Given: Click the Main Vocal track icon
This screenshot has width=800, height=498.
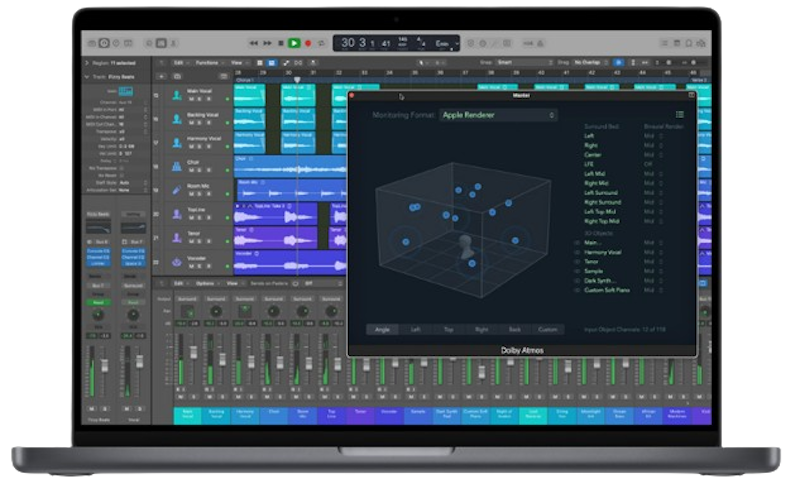Looking at the screenshot, I should pyautogui.click(x=177, y=95).
